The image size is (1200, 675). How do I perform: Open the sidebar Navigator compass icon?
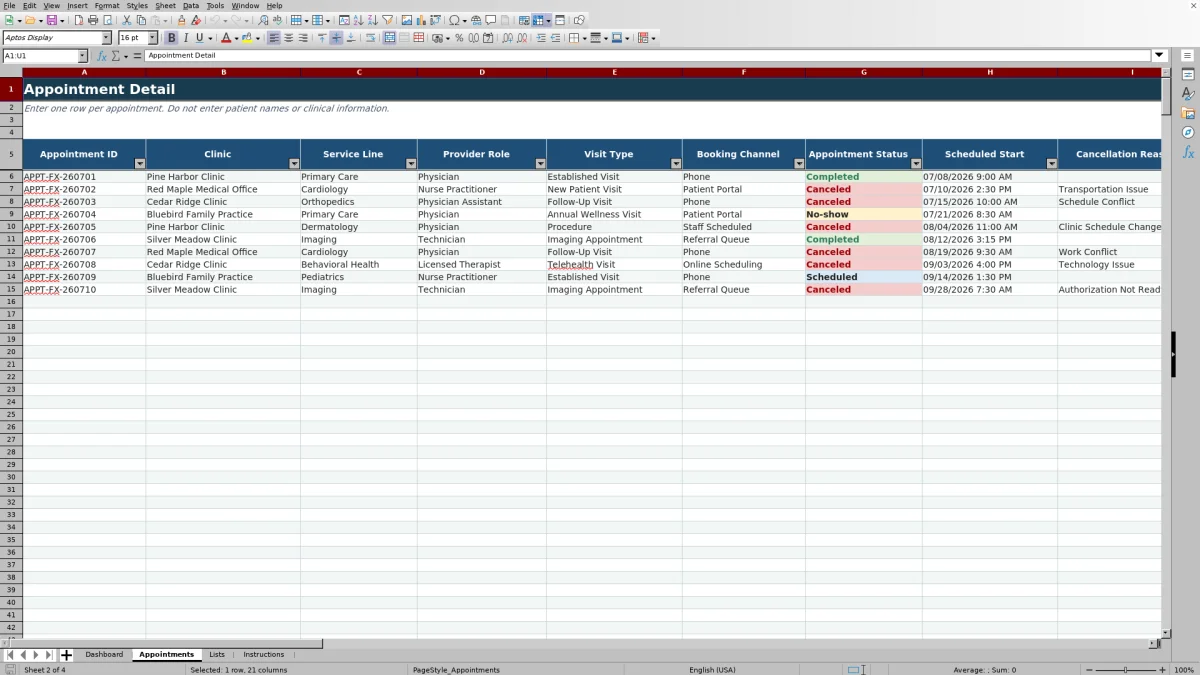click(x=1188, y=132)
